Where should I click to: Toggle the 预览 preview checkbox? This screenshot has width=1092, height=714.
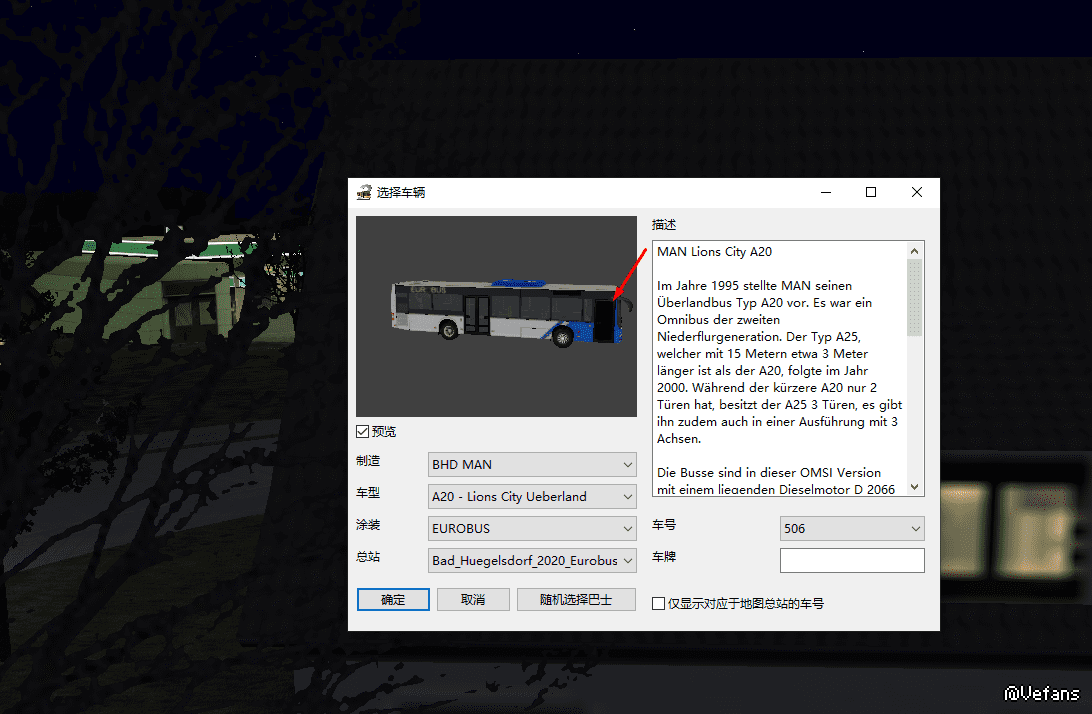[x=362, y=432]
